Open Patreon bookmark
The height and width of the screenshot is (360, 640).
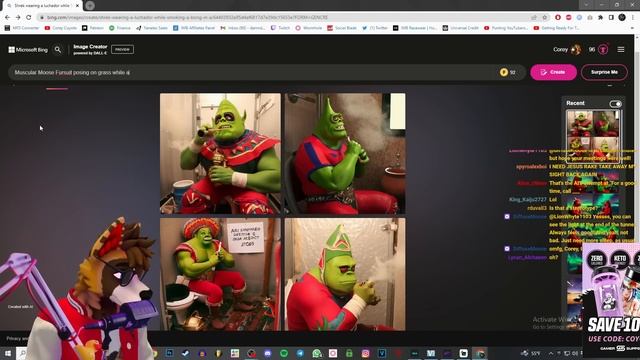[93, 28]
